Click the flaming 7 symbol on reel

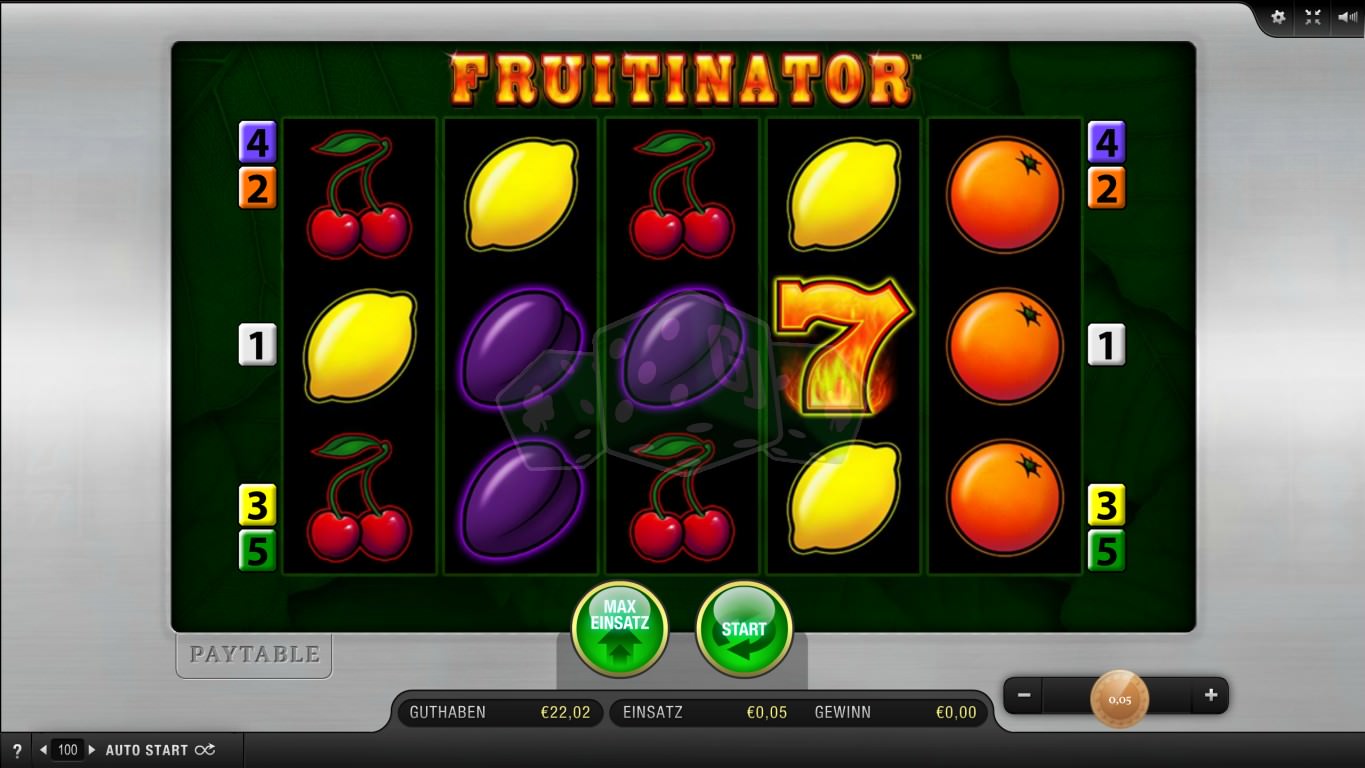point(844,345)
